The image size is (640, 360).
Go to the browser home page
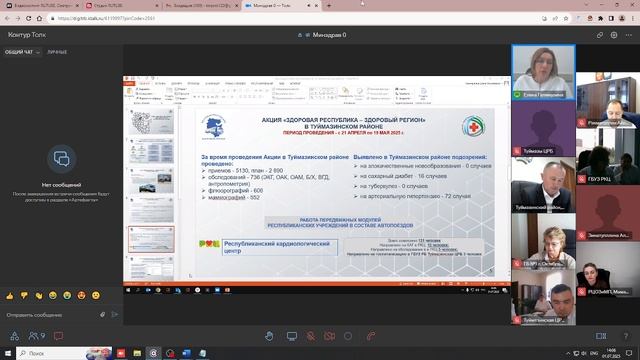click(39, 18)
